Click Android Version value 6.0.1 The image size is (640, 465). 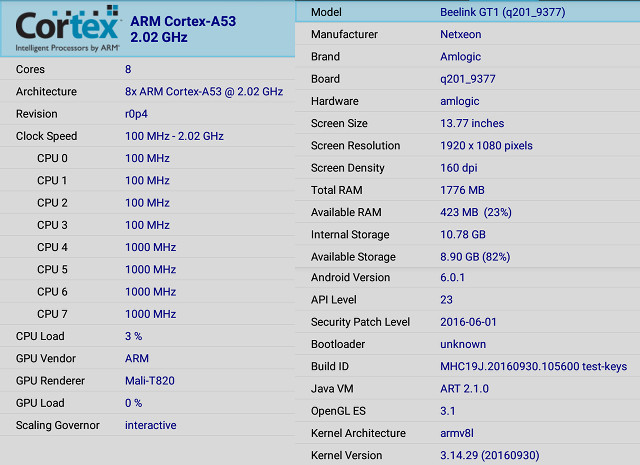[x=452, y=278]
